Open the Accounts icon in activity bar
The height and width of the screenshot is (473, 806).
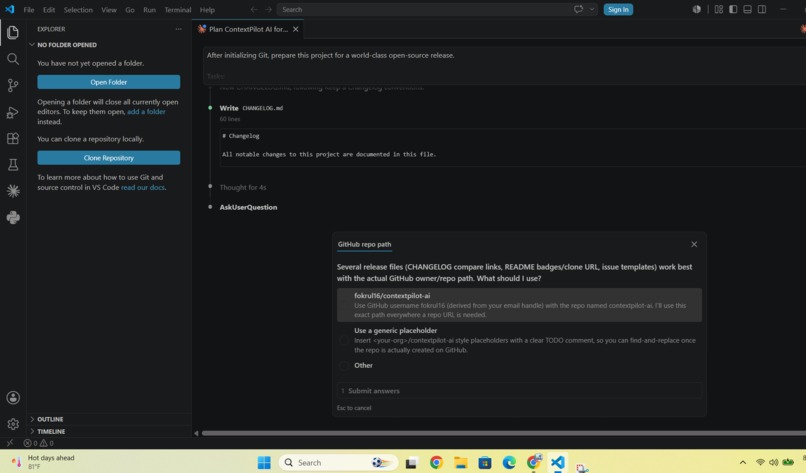click(x=13, y=397)
